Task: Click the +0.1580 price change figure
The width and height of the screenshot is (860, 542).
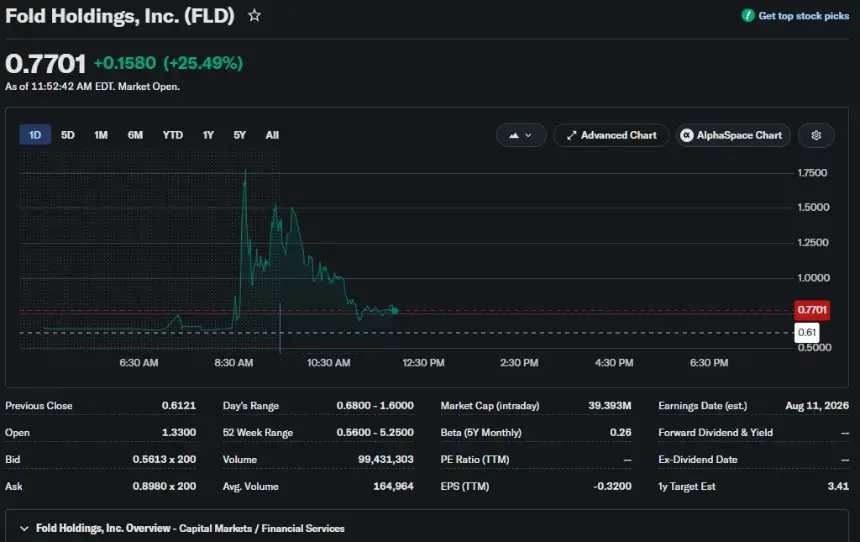Action: [125, 63]
